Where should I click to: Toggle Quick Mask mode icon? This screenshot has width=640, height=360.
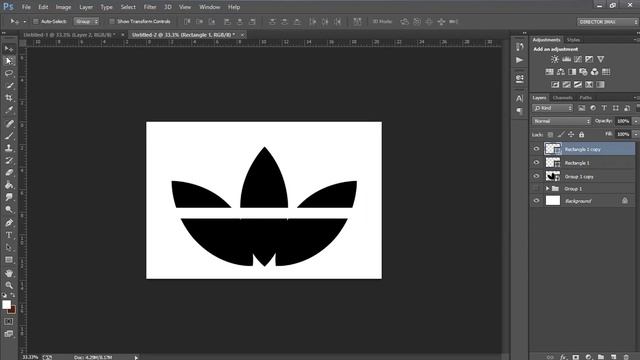point(9,322)
